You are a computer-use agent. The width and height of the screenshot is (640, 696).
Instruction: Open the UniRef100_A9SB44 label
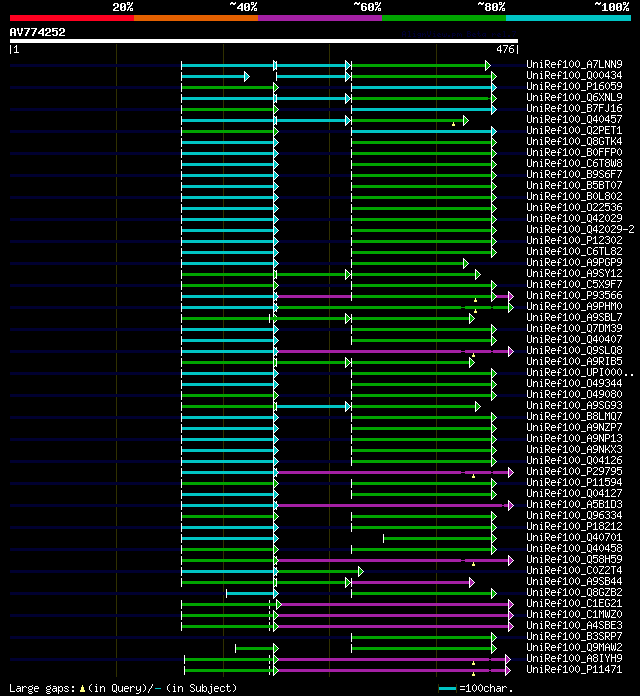574,581
